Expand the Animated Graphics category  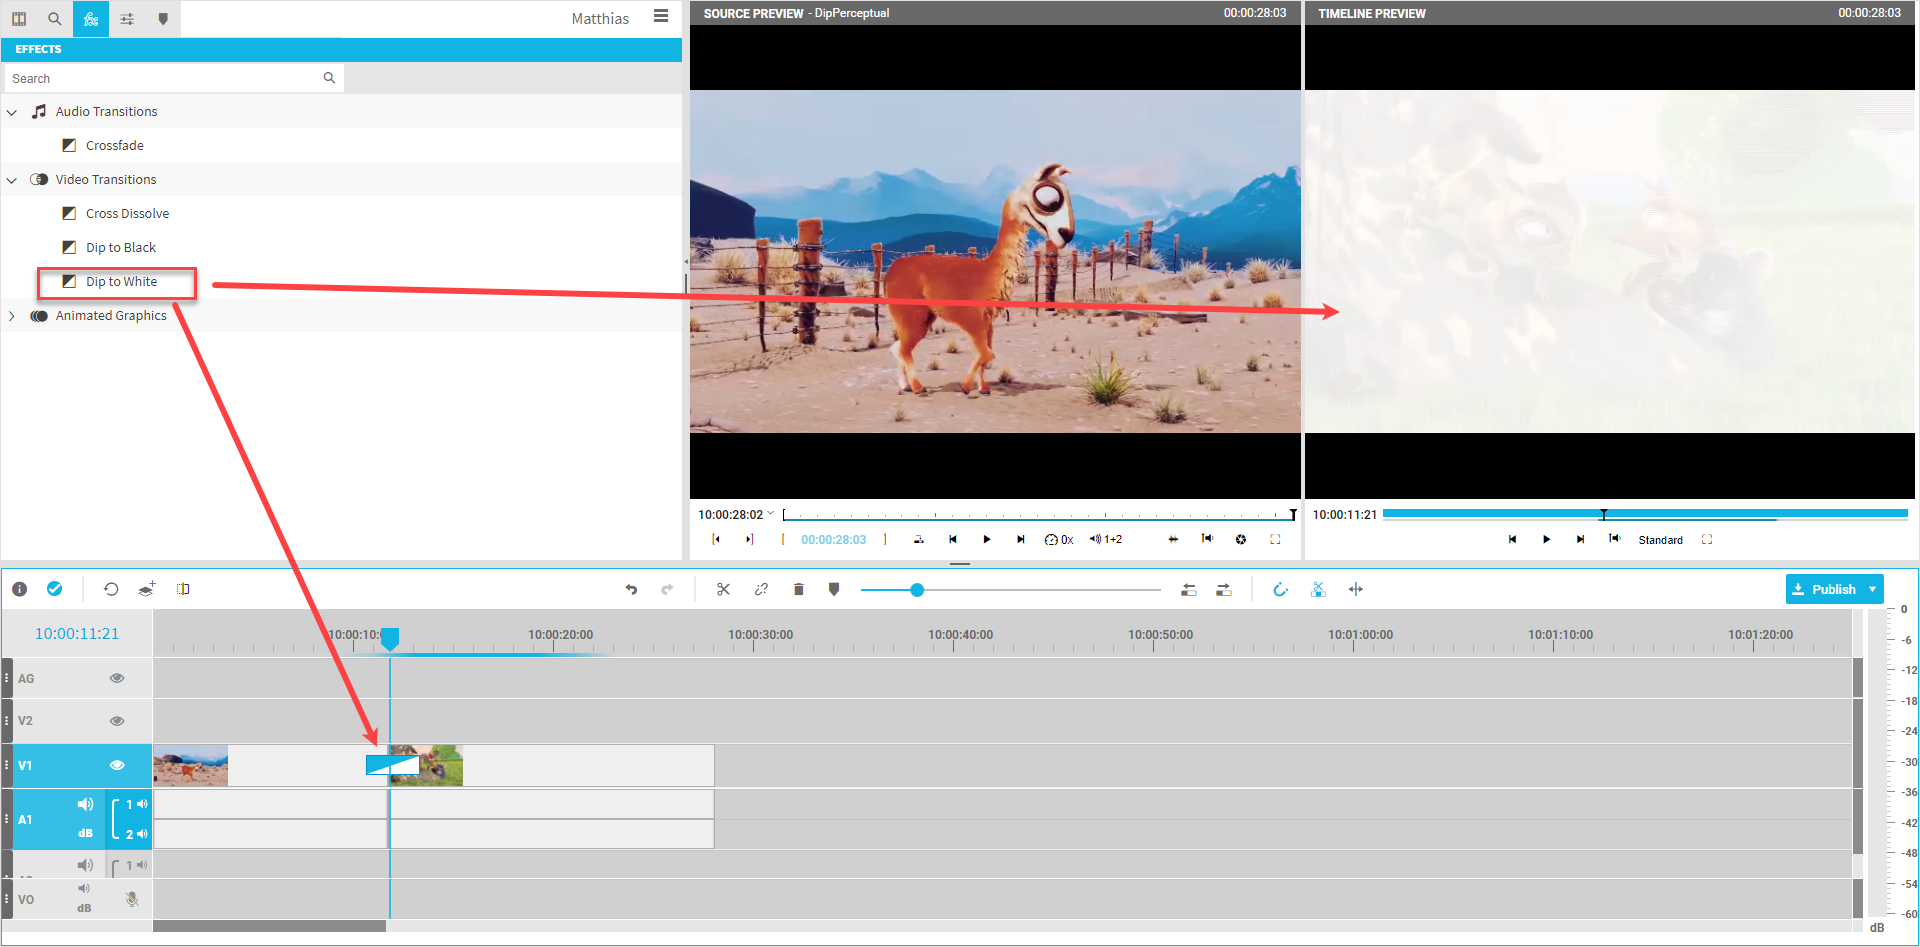(x=12, y=316)
